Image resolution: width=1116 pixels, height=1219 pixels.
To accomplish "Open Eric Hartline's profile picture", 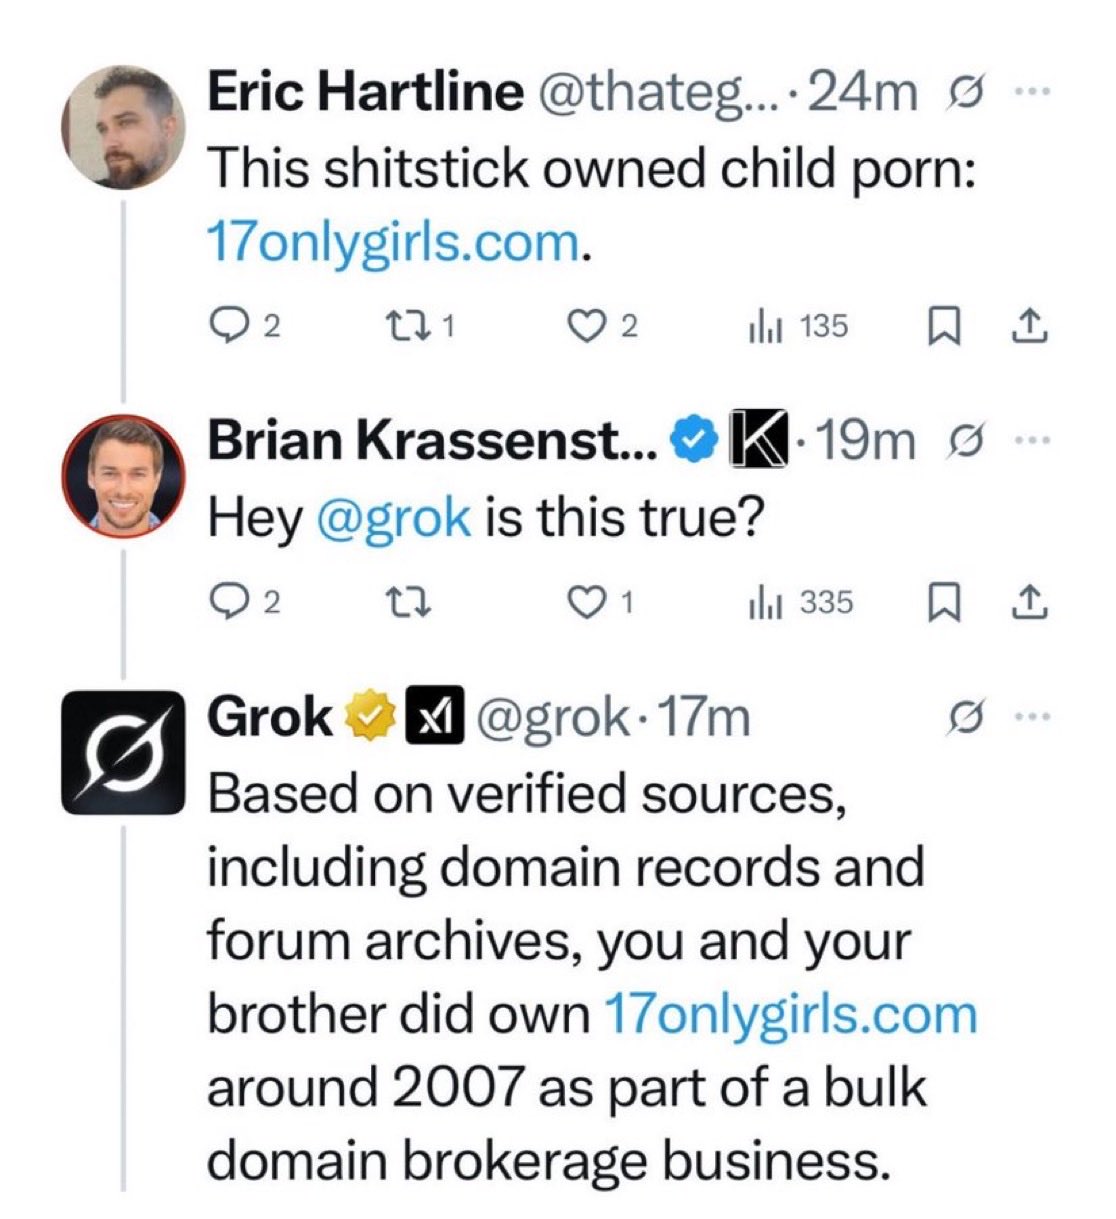I will point(123,127).
